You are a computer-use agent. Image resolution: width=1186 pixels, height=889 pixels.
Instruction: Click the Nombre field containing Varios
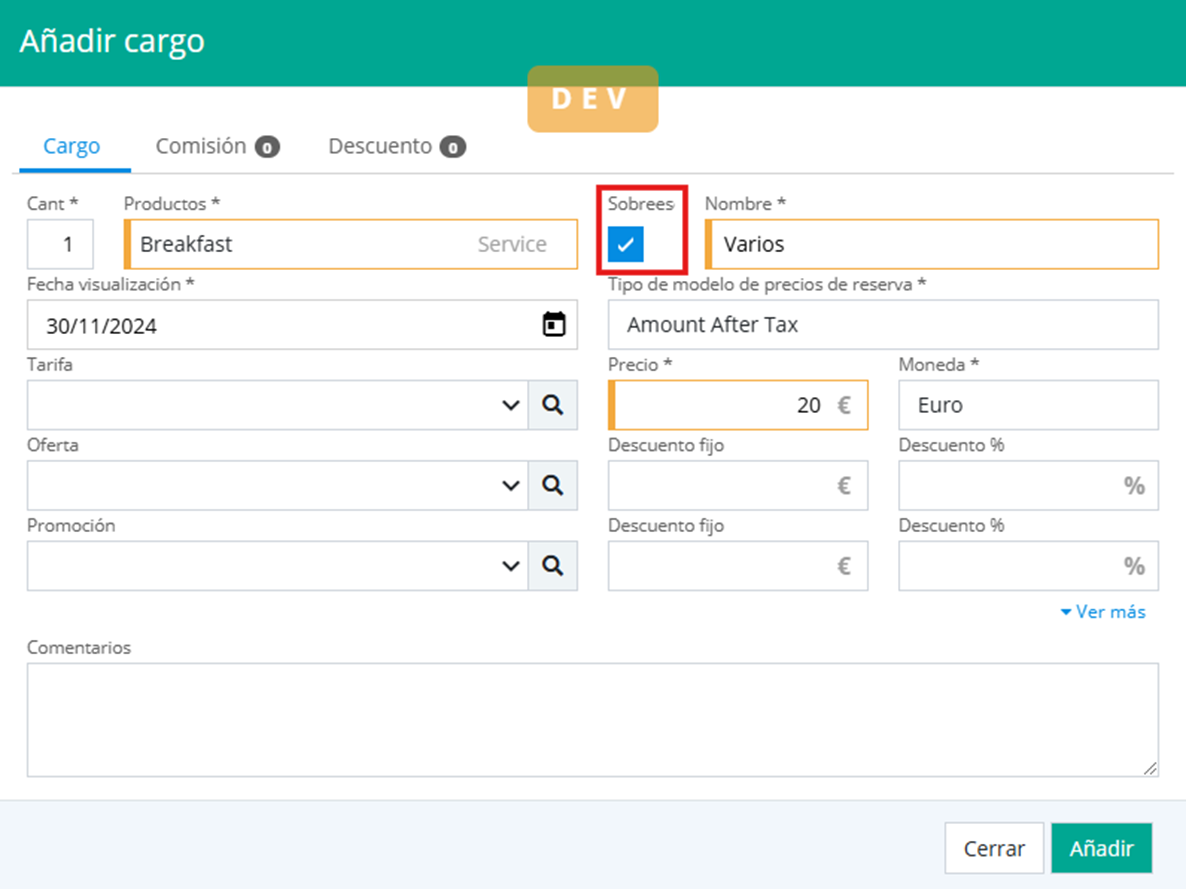point(930,244)
